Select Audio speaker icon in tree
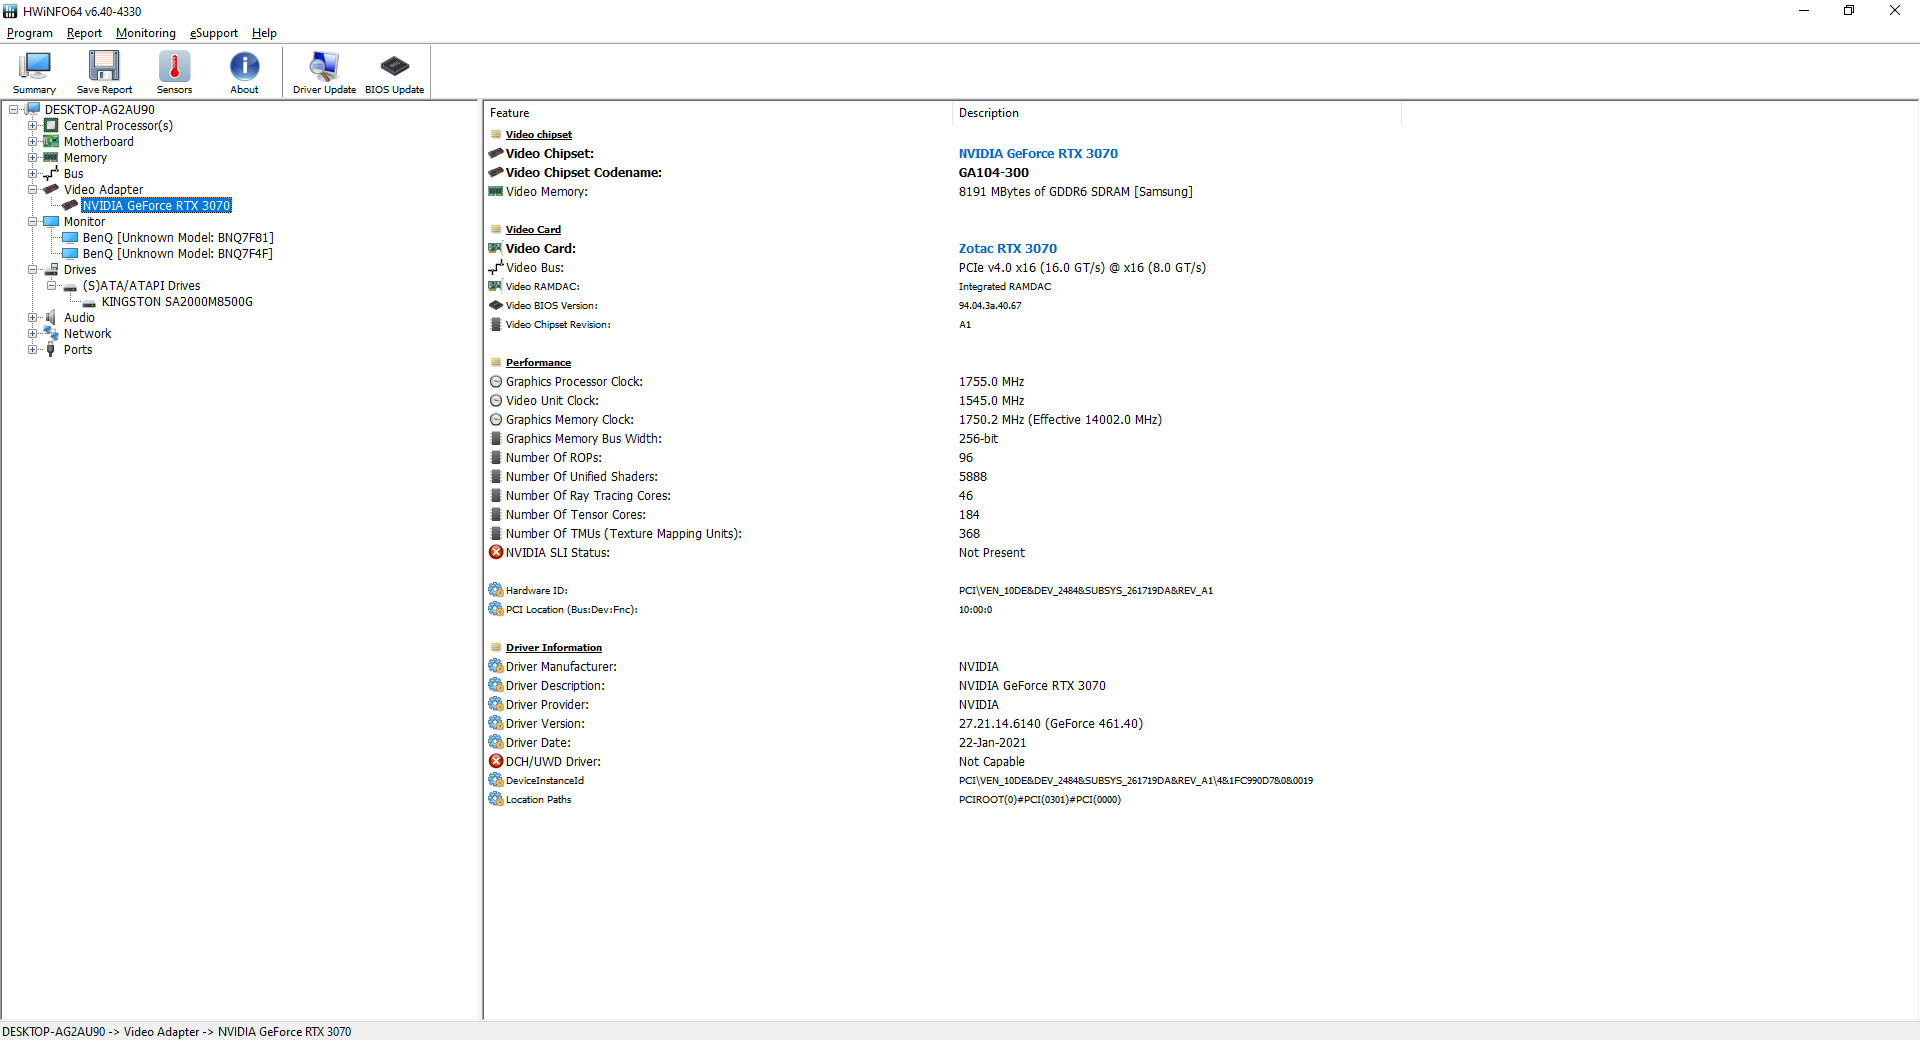The image size is (1920, 1040). click(x=51, y=317)
